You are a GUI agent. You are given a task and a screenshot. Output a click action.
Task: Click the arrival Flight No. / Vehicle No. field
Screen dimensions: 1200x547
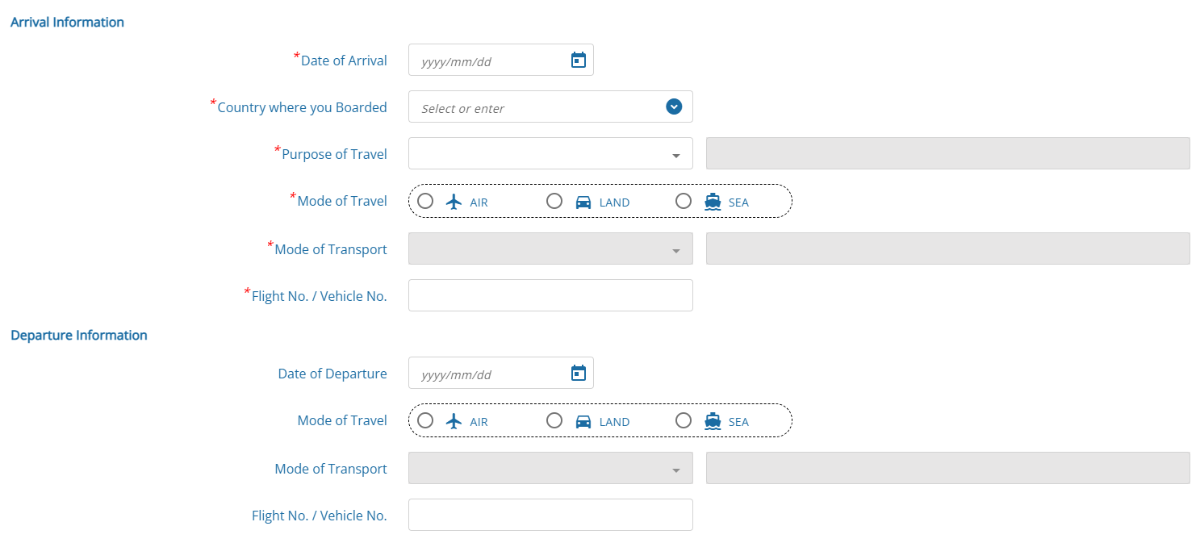tap(550, 295)
